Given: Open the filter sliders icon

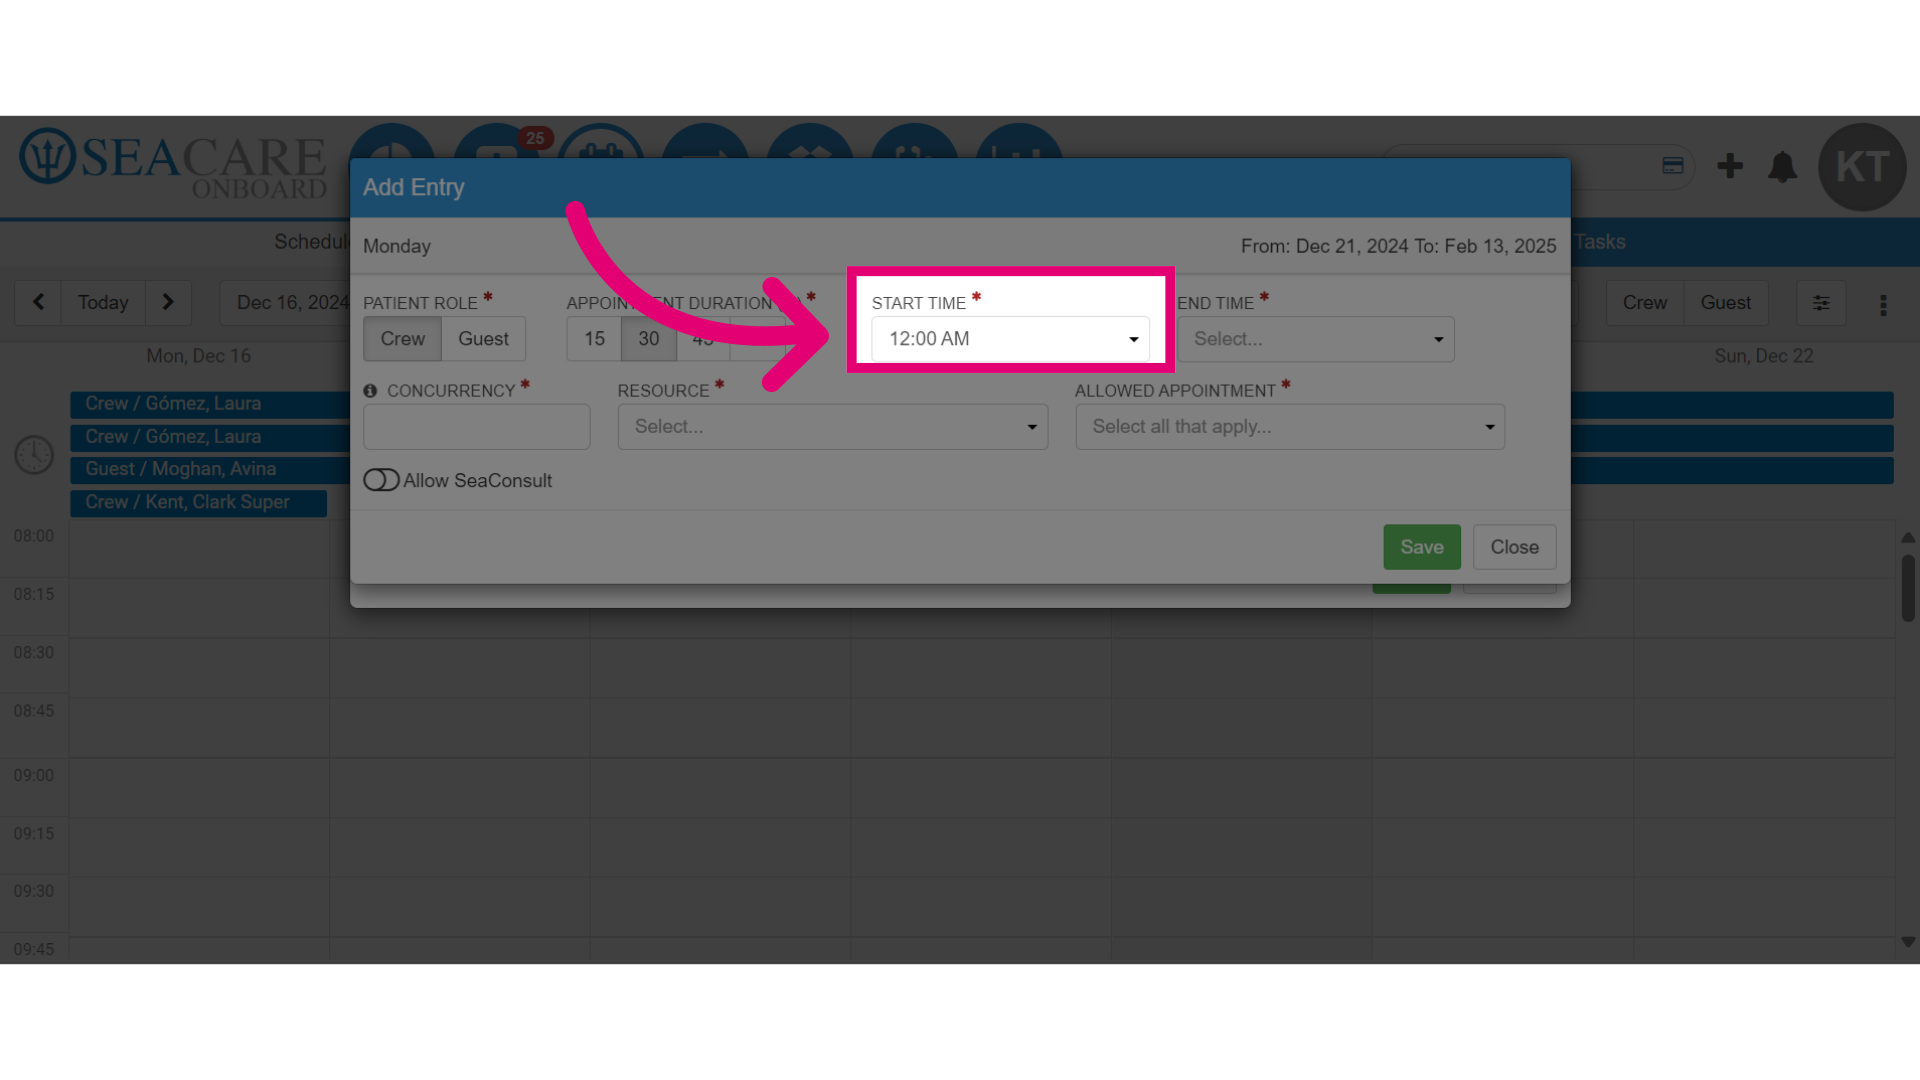Looking at the screenshot, I should [1821, 303].
